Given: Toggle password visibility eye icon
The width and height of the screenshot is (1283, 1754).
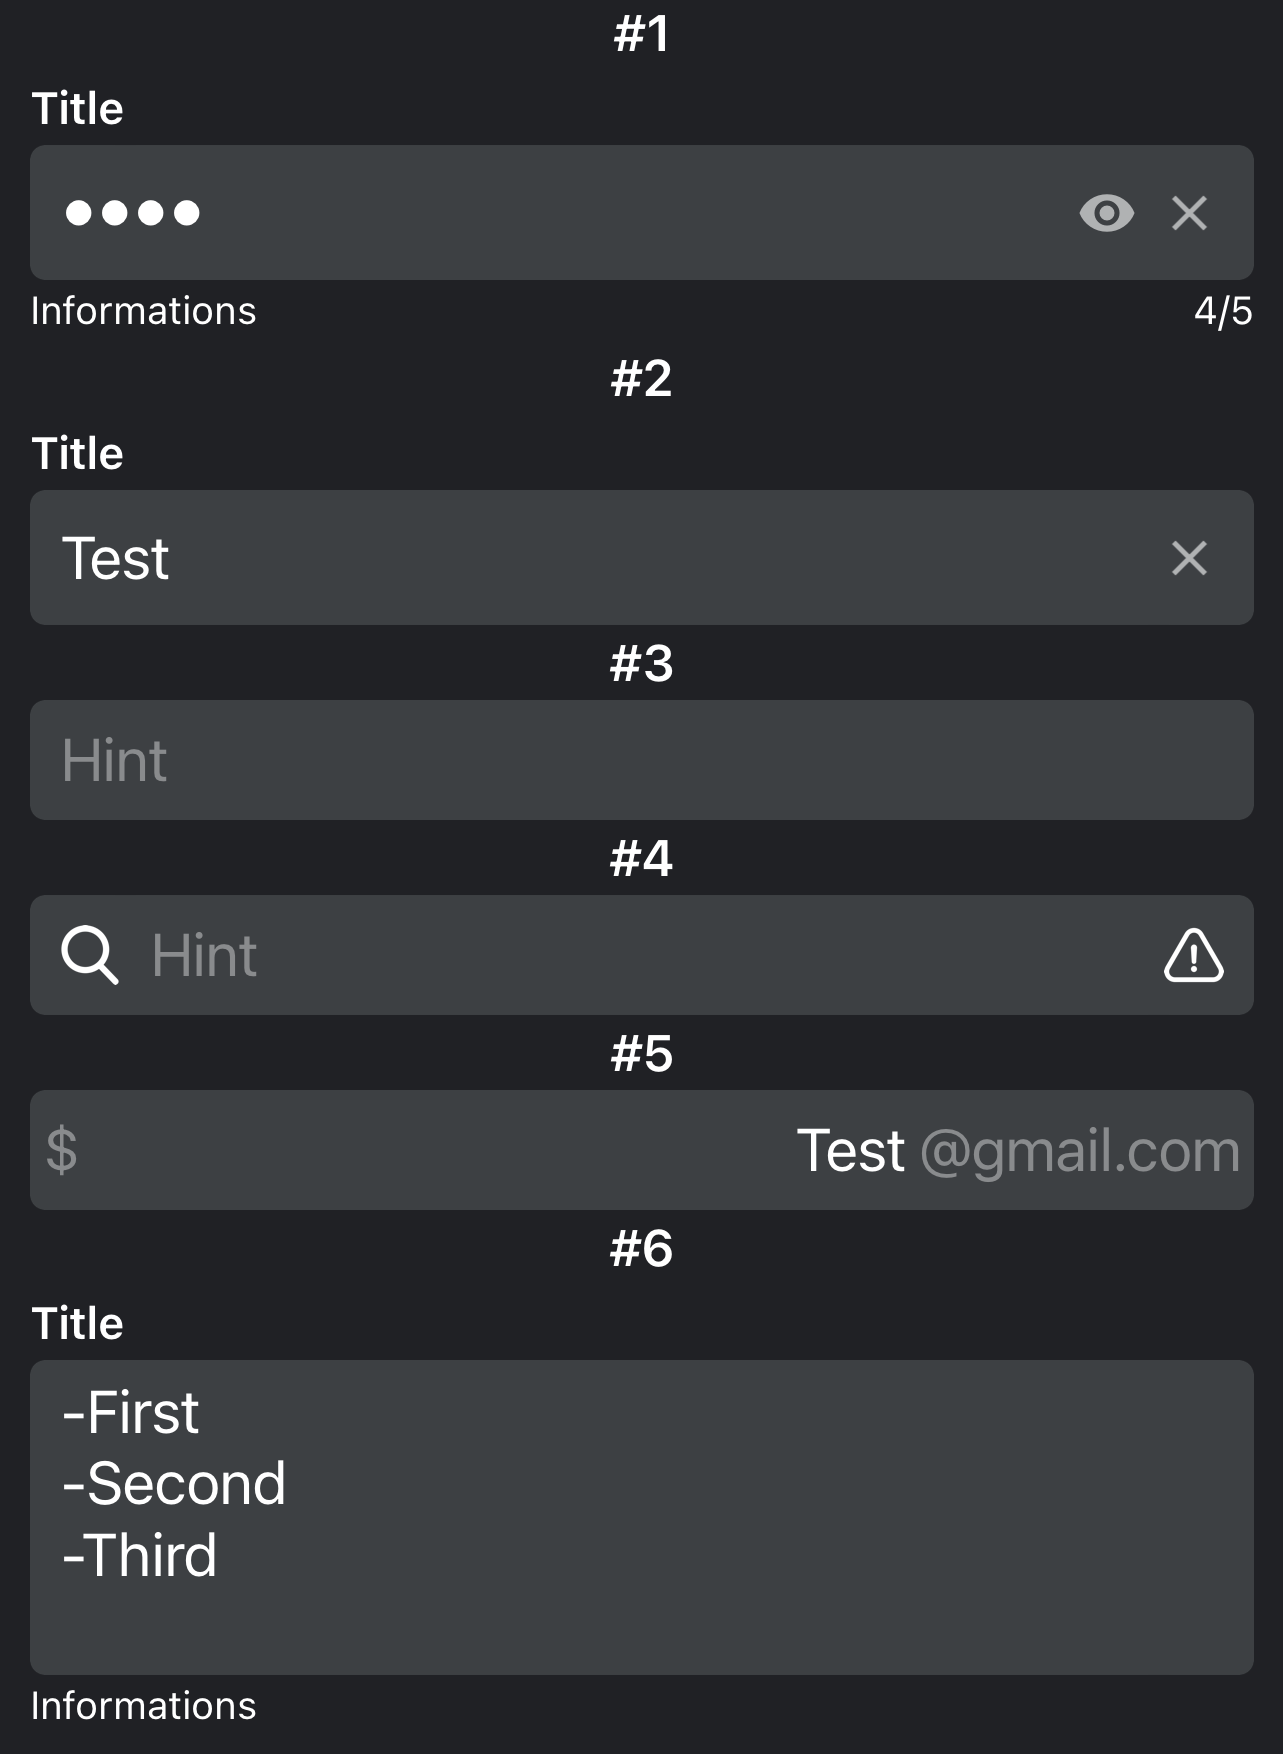Looking at the screenshot, I should click(1106, 213).
